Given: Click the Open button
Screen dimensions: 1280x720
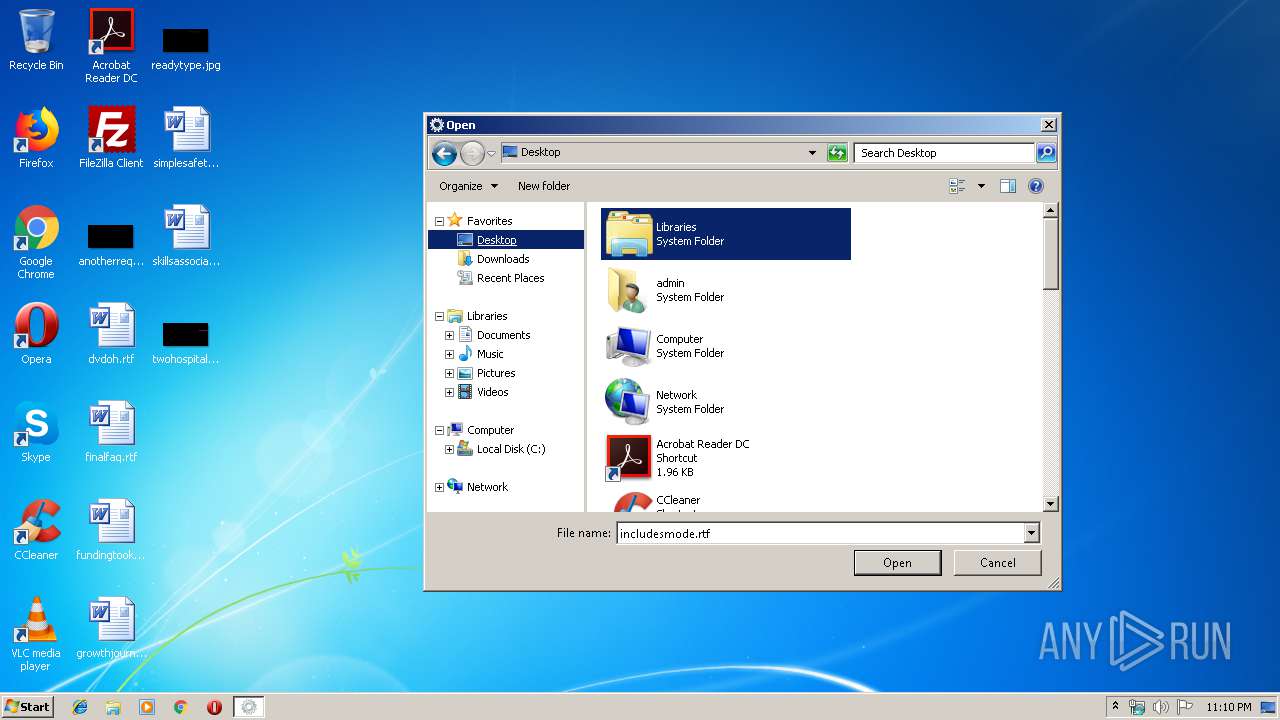Looking at the screenshot, I should pos(897,563).
